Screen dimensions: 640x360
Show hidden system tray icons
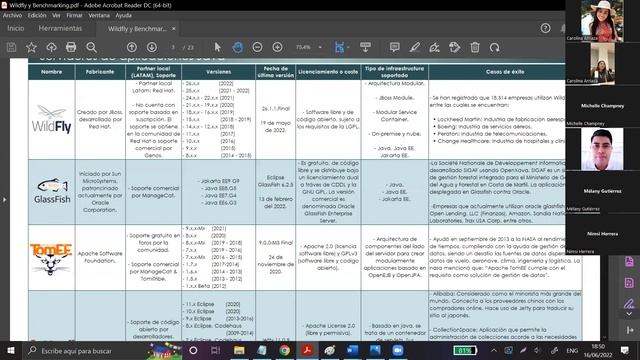tap(493, 351)
